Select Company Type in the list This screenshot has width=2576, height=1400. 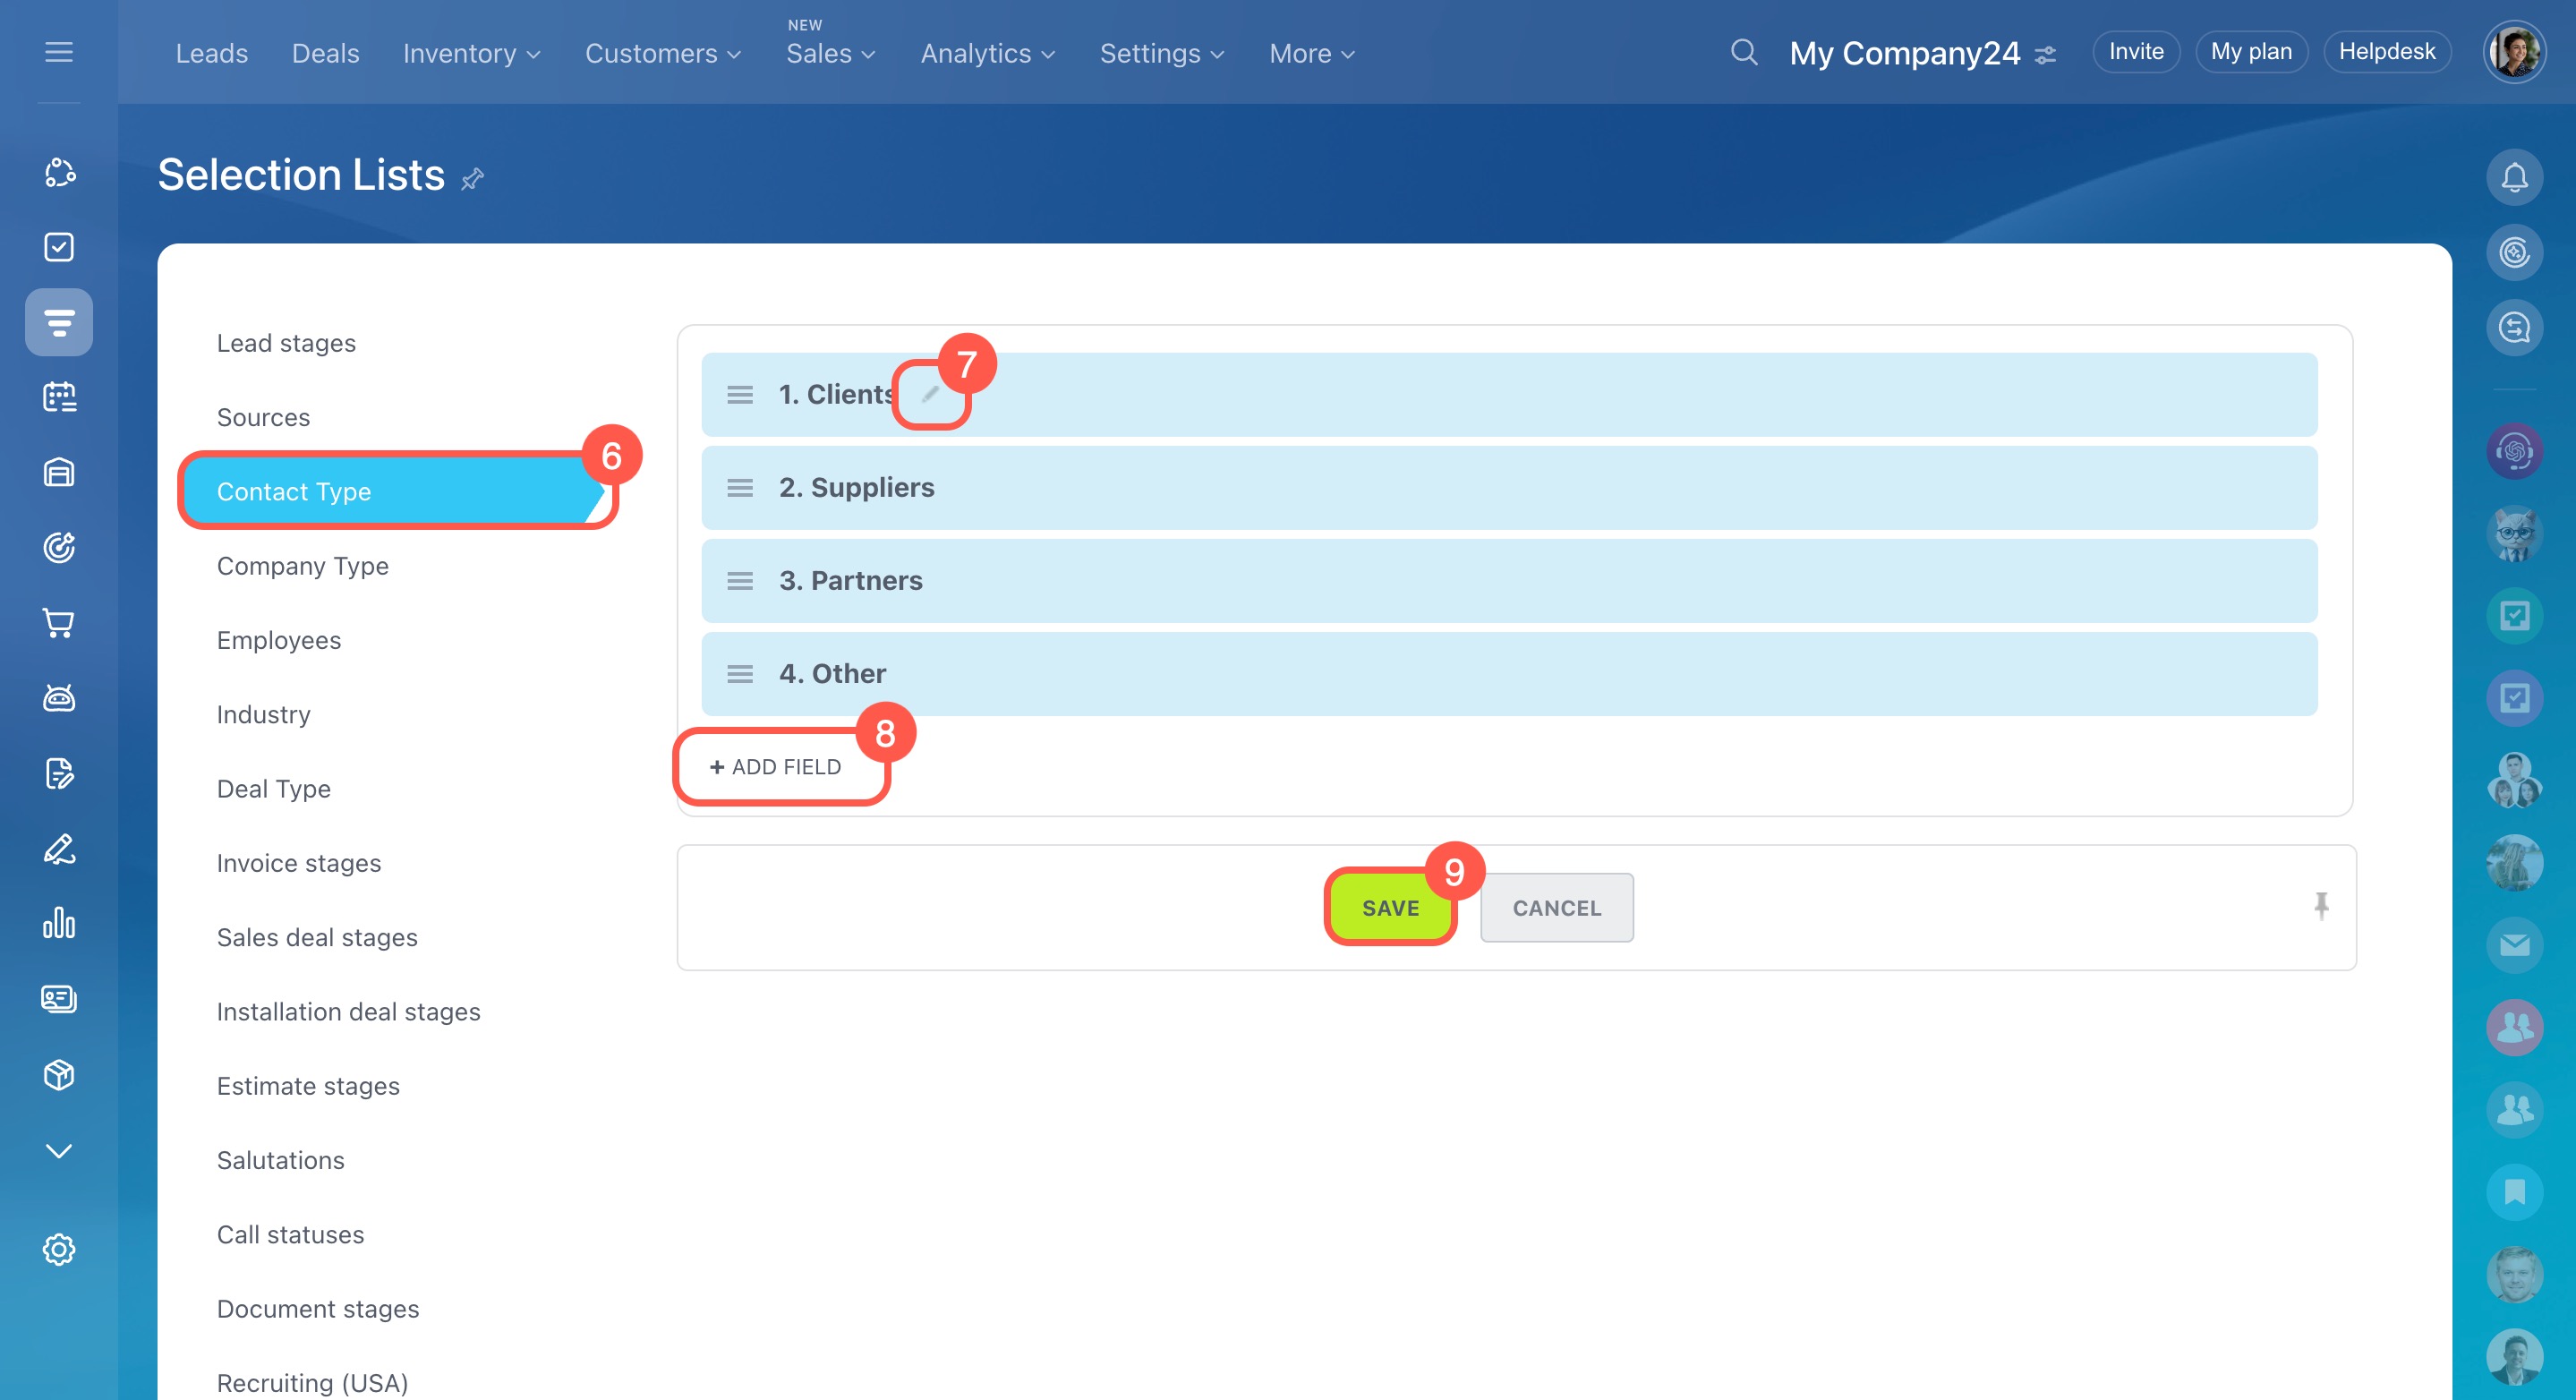click(x=302, y=566)
